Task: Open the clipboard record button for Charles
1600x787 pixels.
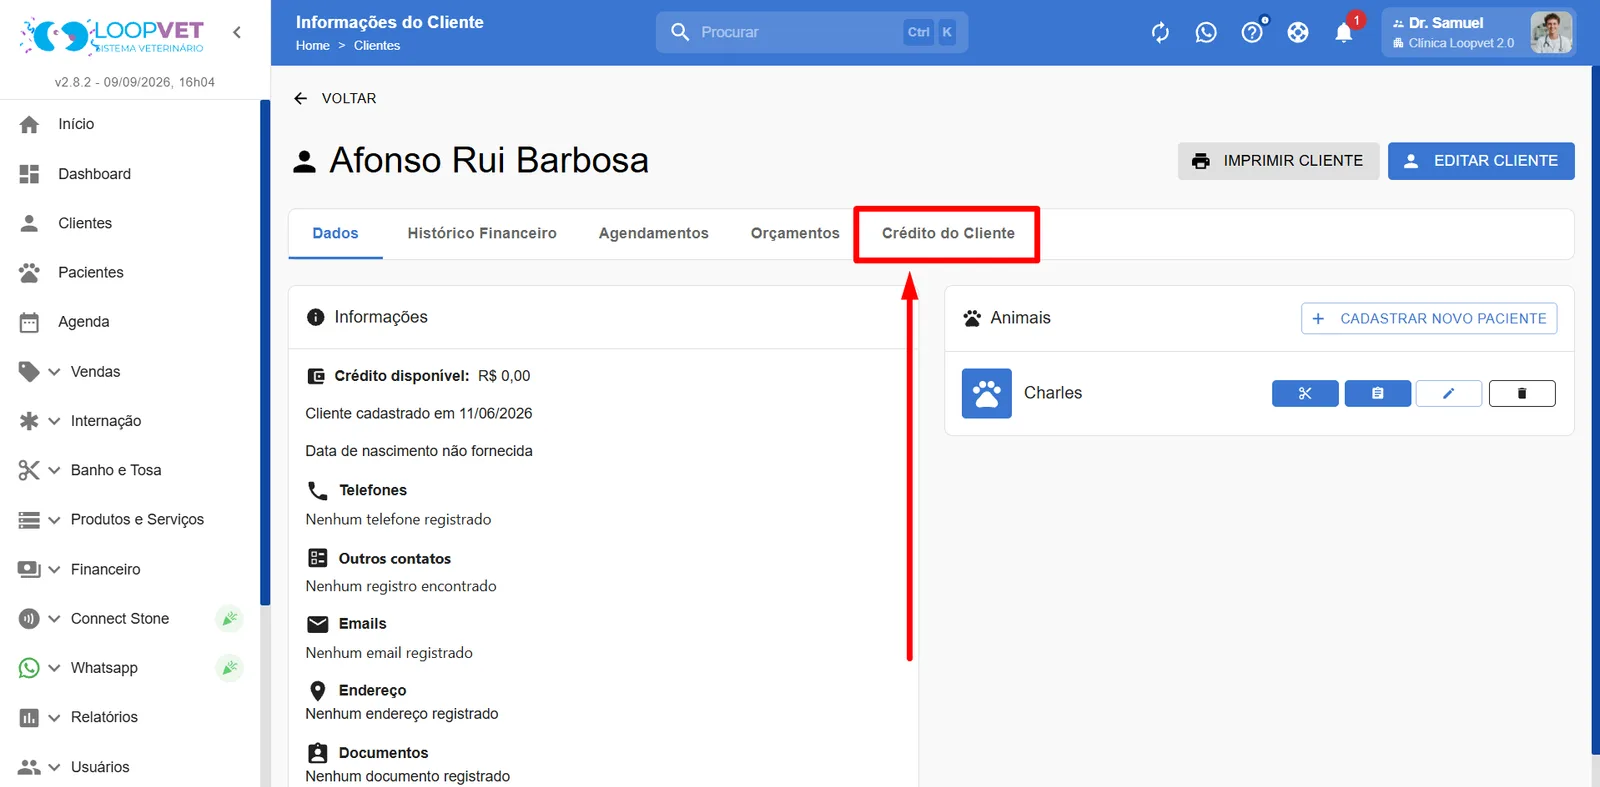Action: [x=1378, y=393]
